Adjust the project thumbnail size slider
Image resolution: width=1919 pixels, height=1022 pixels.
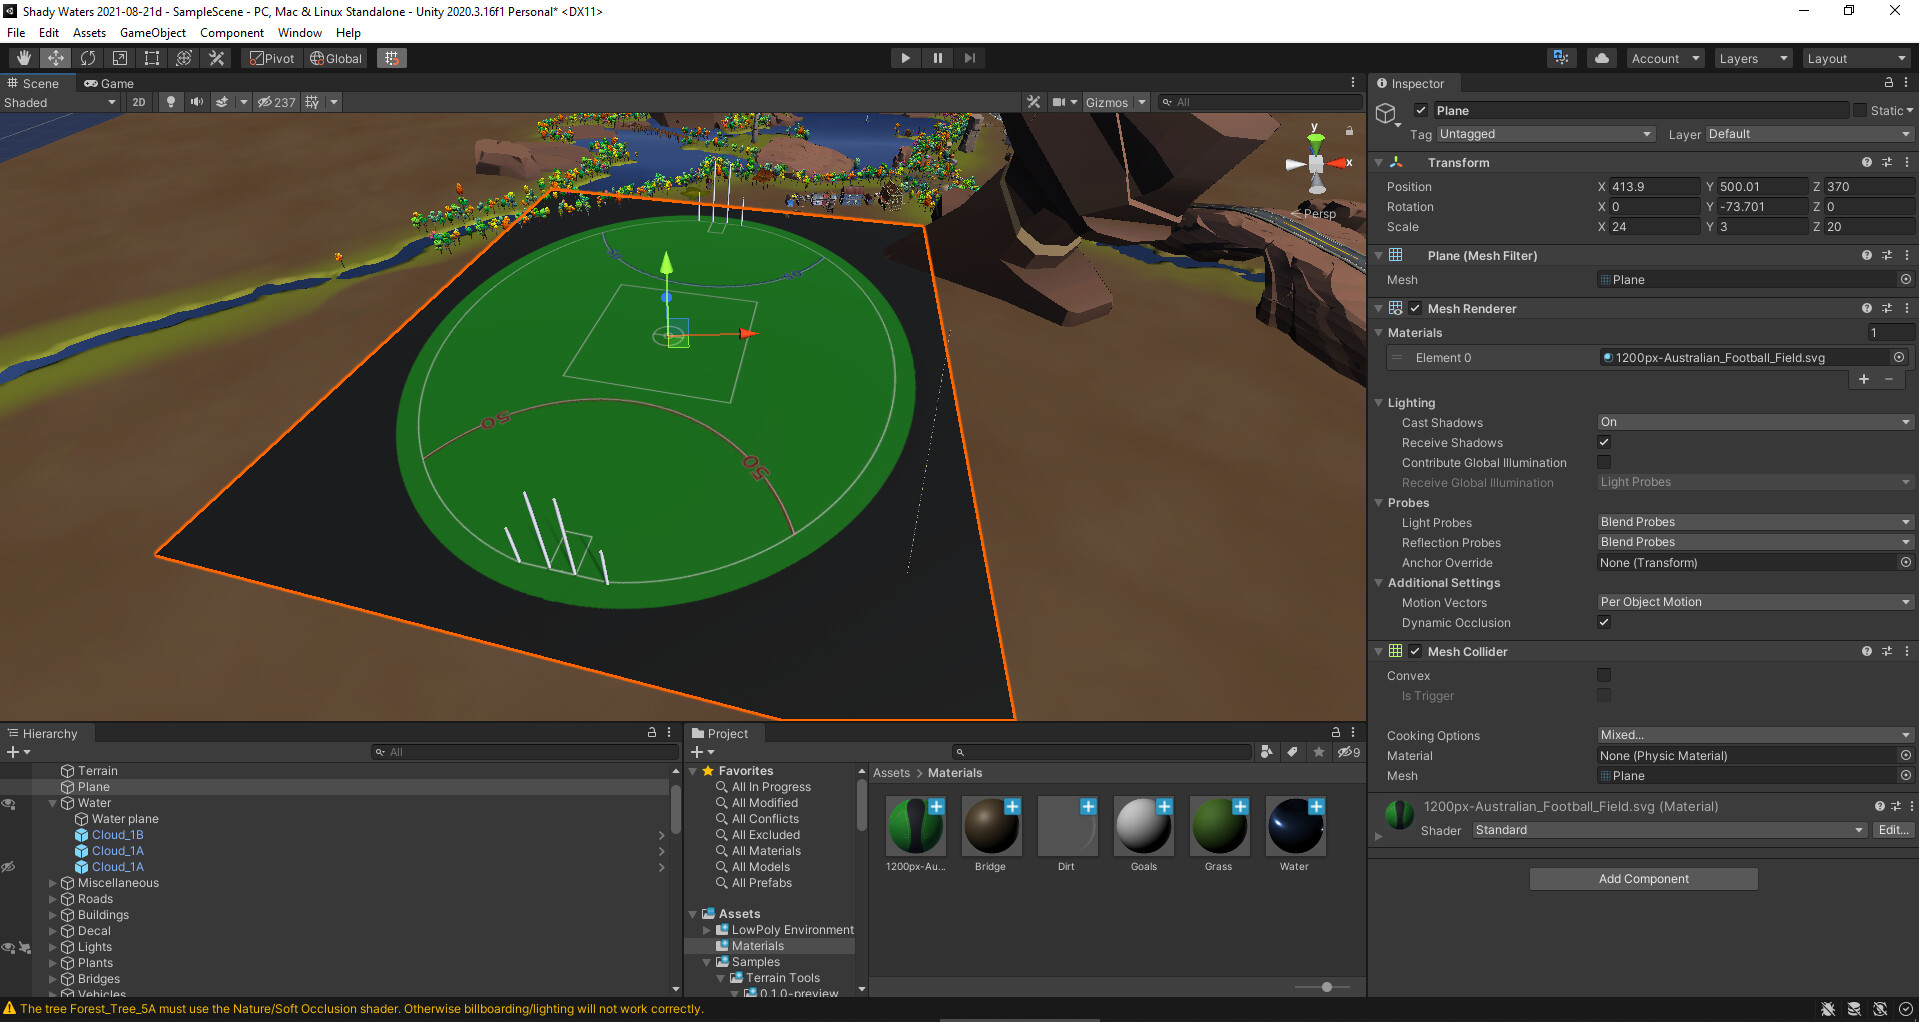[x=1326, y=987]
